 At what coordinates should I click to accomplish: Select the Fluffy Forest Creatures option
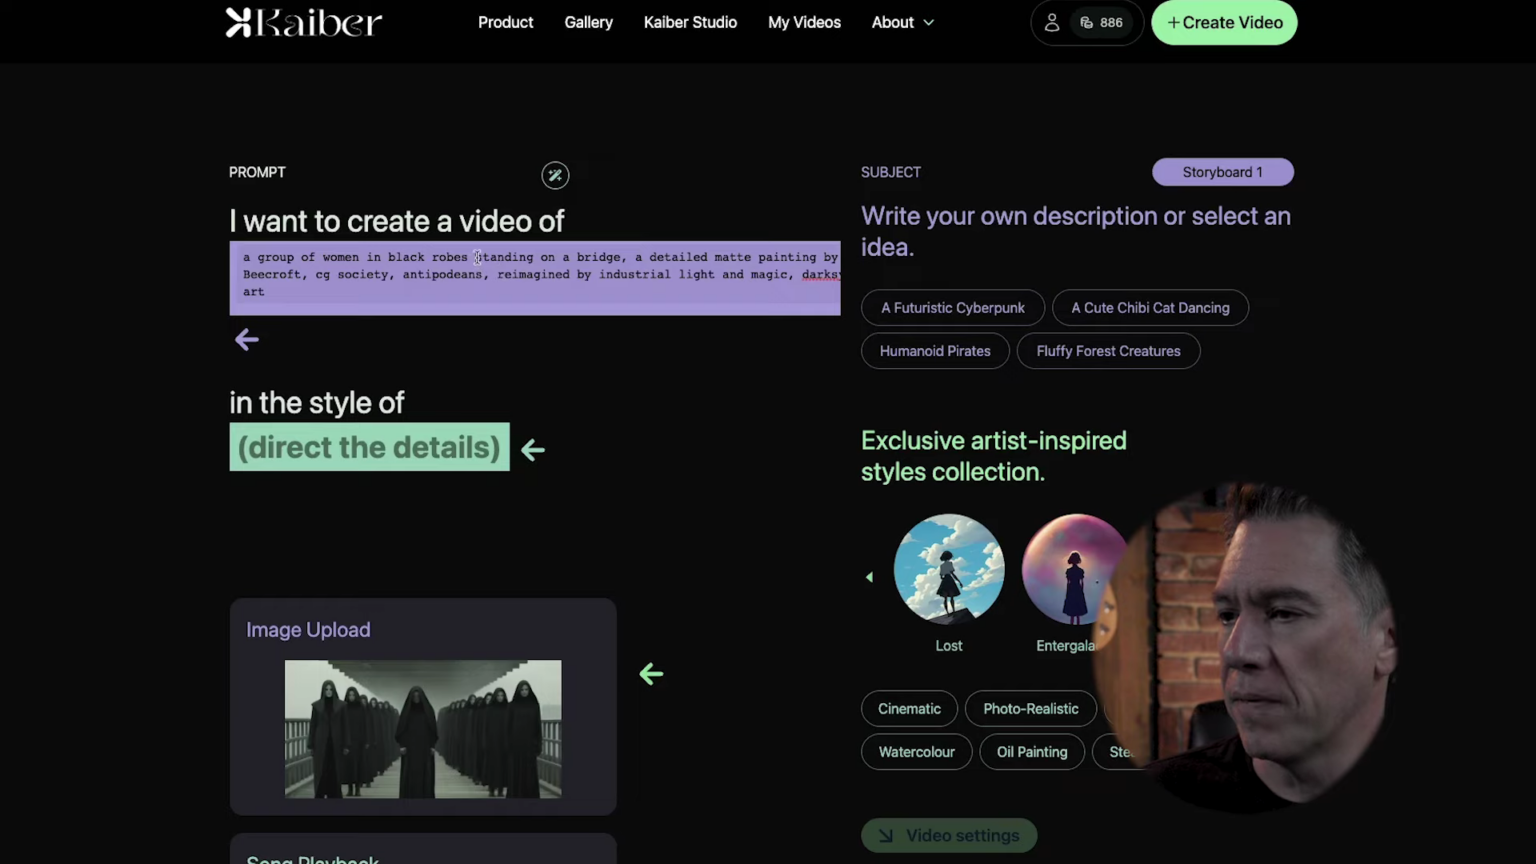click(1108, 351)
